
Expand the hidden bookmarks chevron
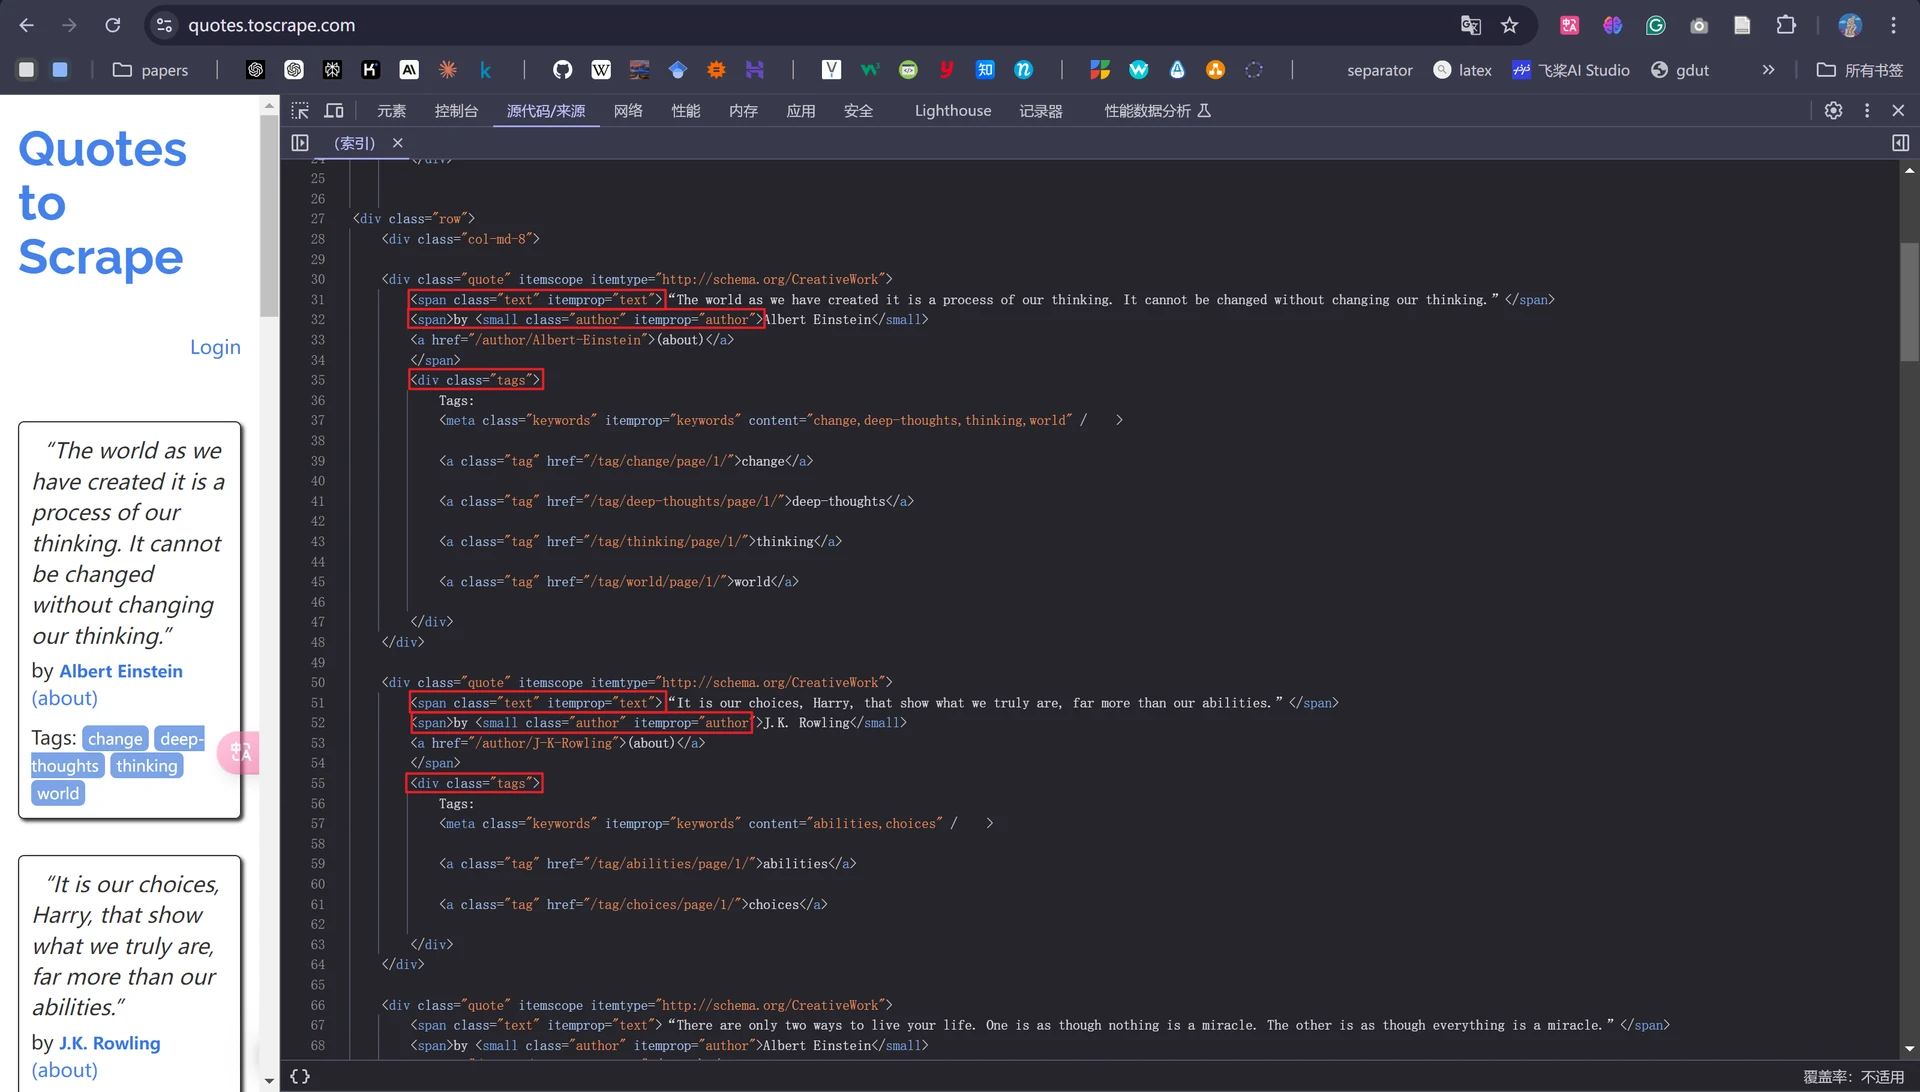click(1768, 70)
